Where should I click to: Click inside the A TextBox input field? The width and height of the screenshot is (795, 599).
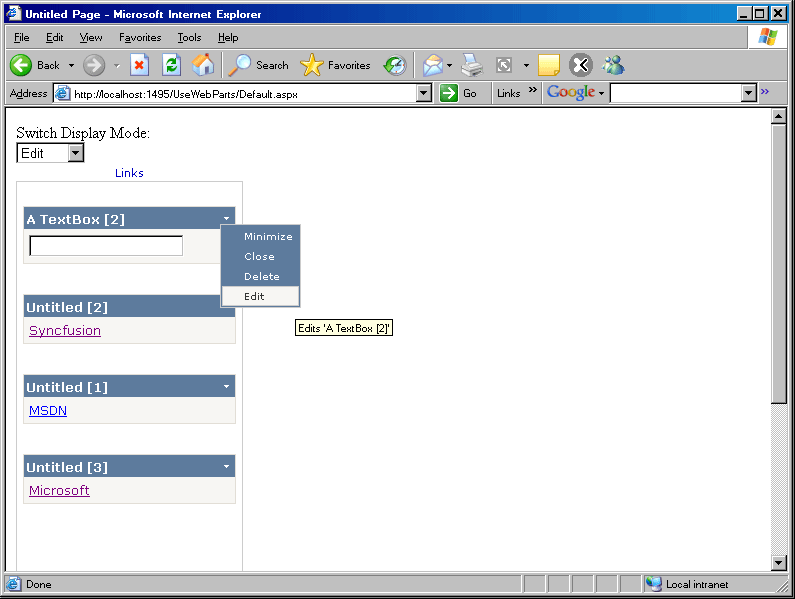(106, 246)
